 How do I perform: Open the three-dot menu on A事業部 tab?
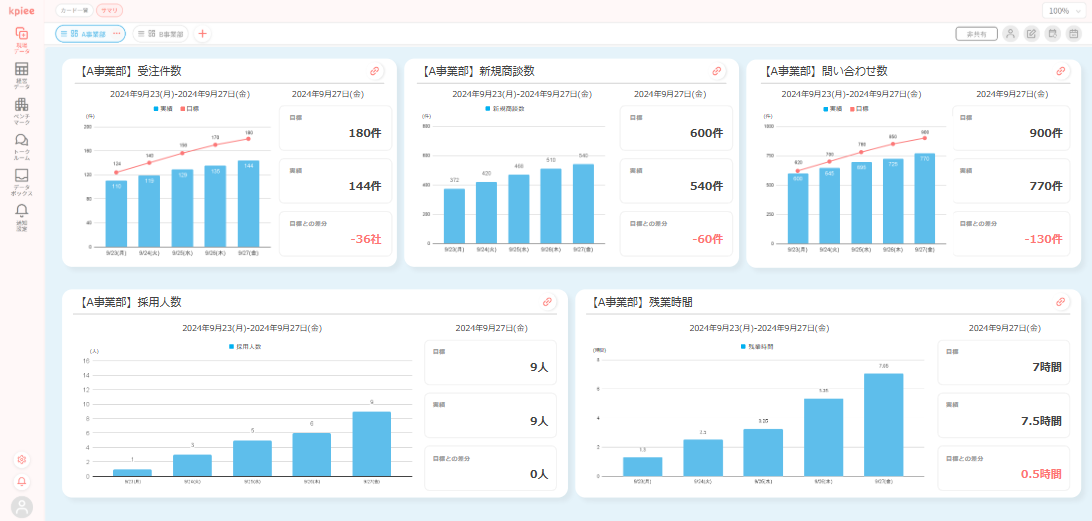116,33
